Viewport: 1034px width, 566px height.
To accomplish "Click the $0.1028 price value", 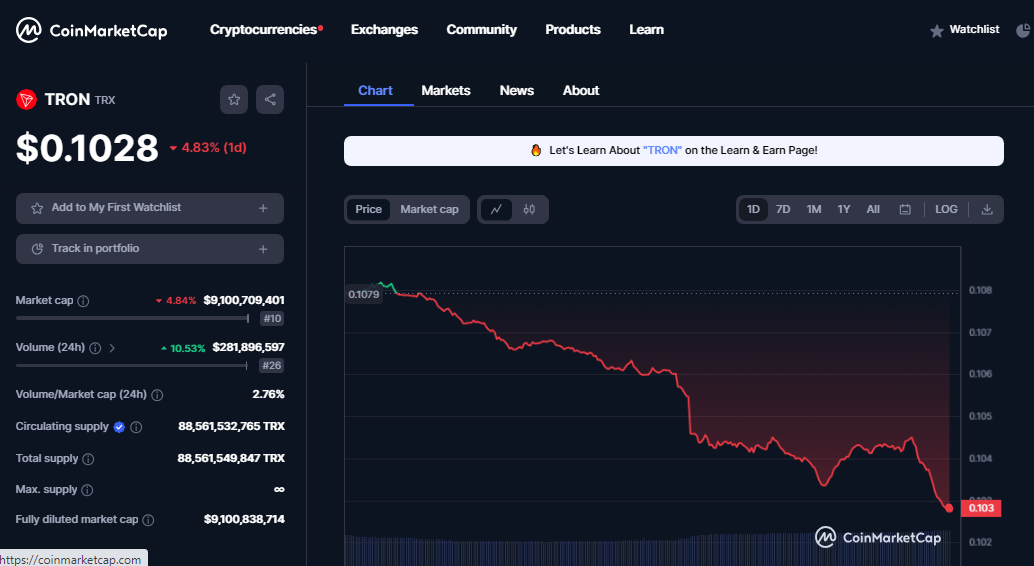I will (87, 148).
